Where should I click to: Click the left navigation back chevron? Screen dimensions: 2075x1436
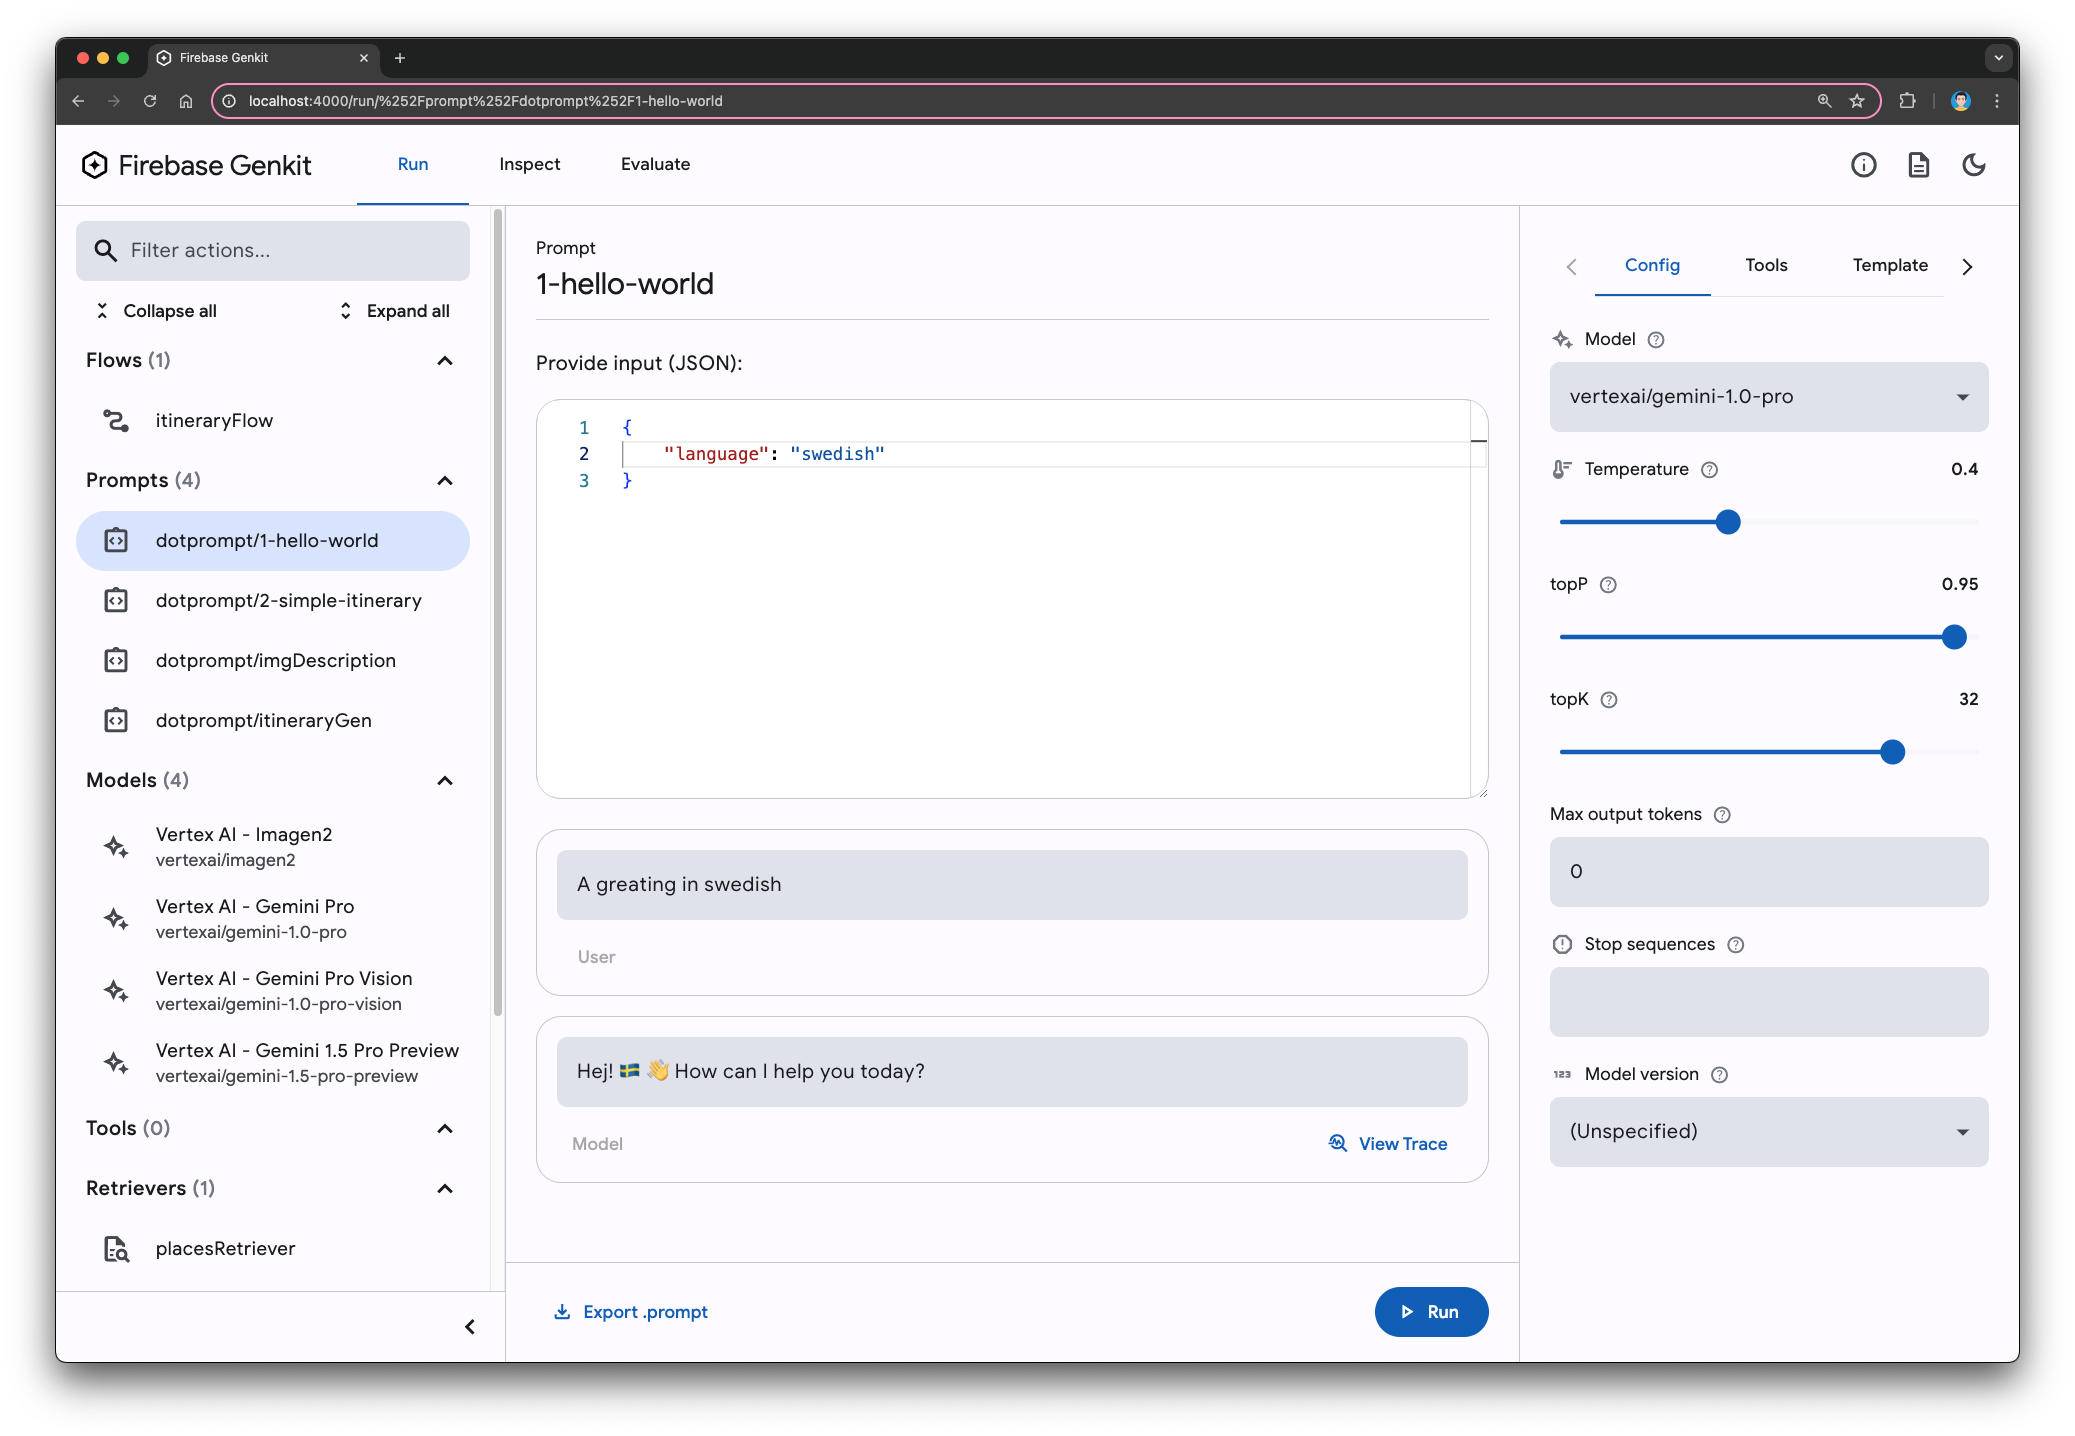[1570, 265]
